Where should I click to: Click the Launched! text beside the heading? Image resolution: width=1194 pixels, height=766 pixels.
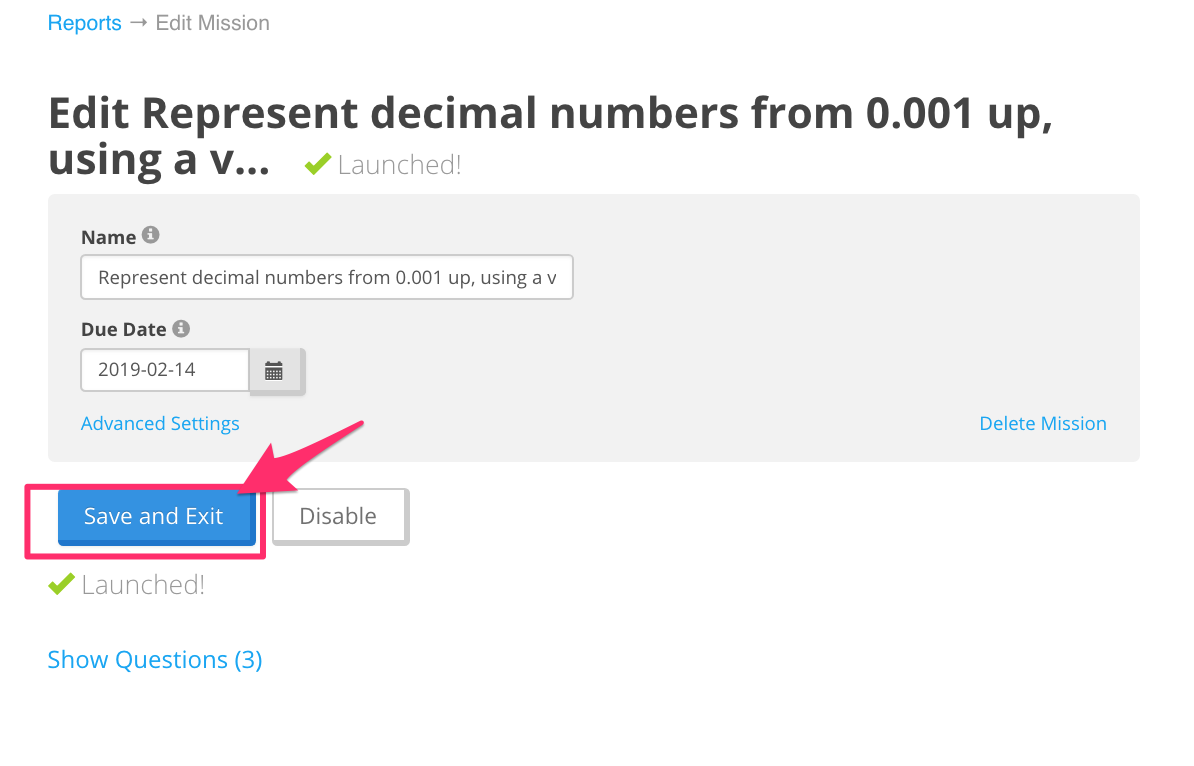[x=399, y=164]
